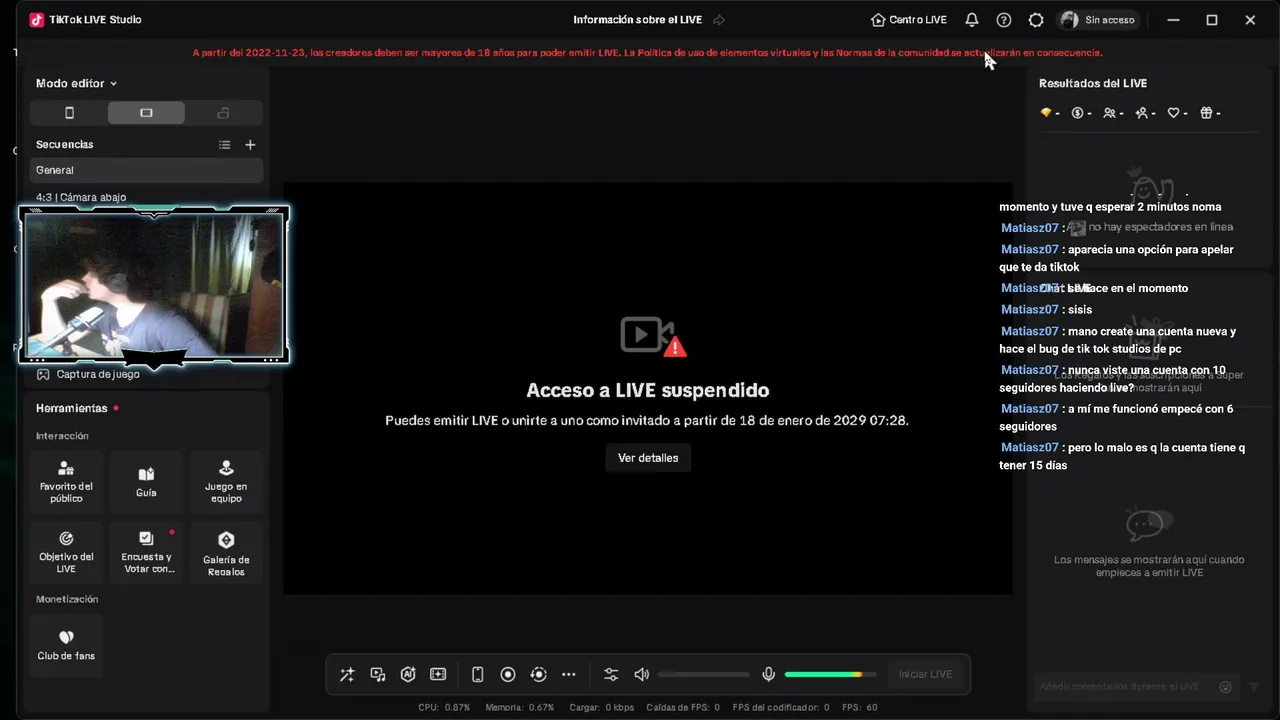Adjust the speaker volume slider
Viewport: 1280px width, 720px height.
click(x=703, y=674)
